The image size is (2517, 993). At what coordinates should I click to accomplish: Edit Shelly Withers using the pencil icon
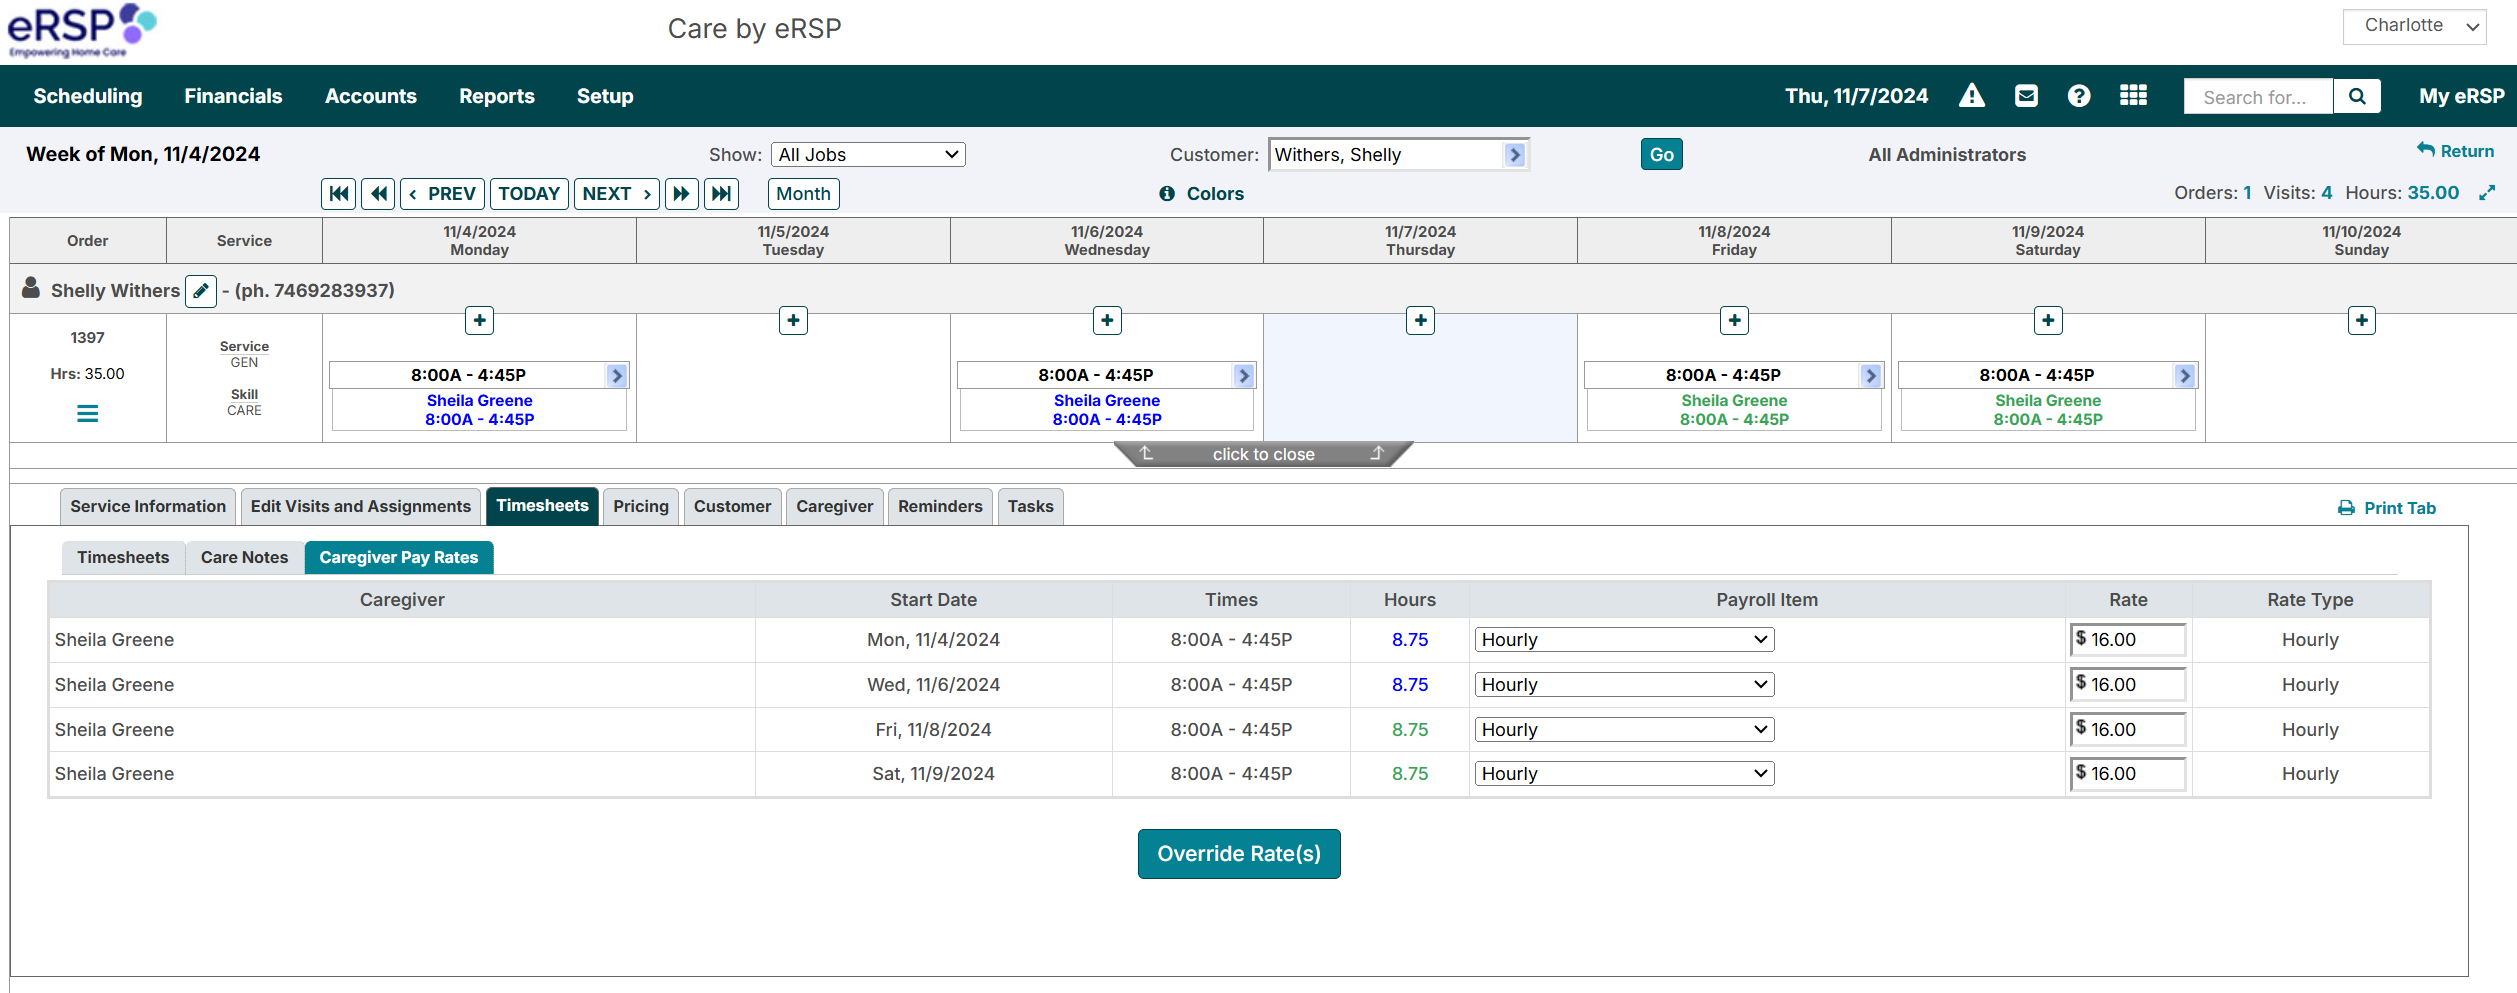(x=201, y=290)
